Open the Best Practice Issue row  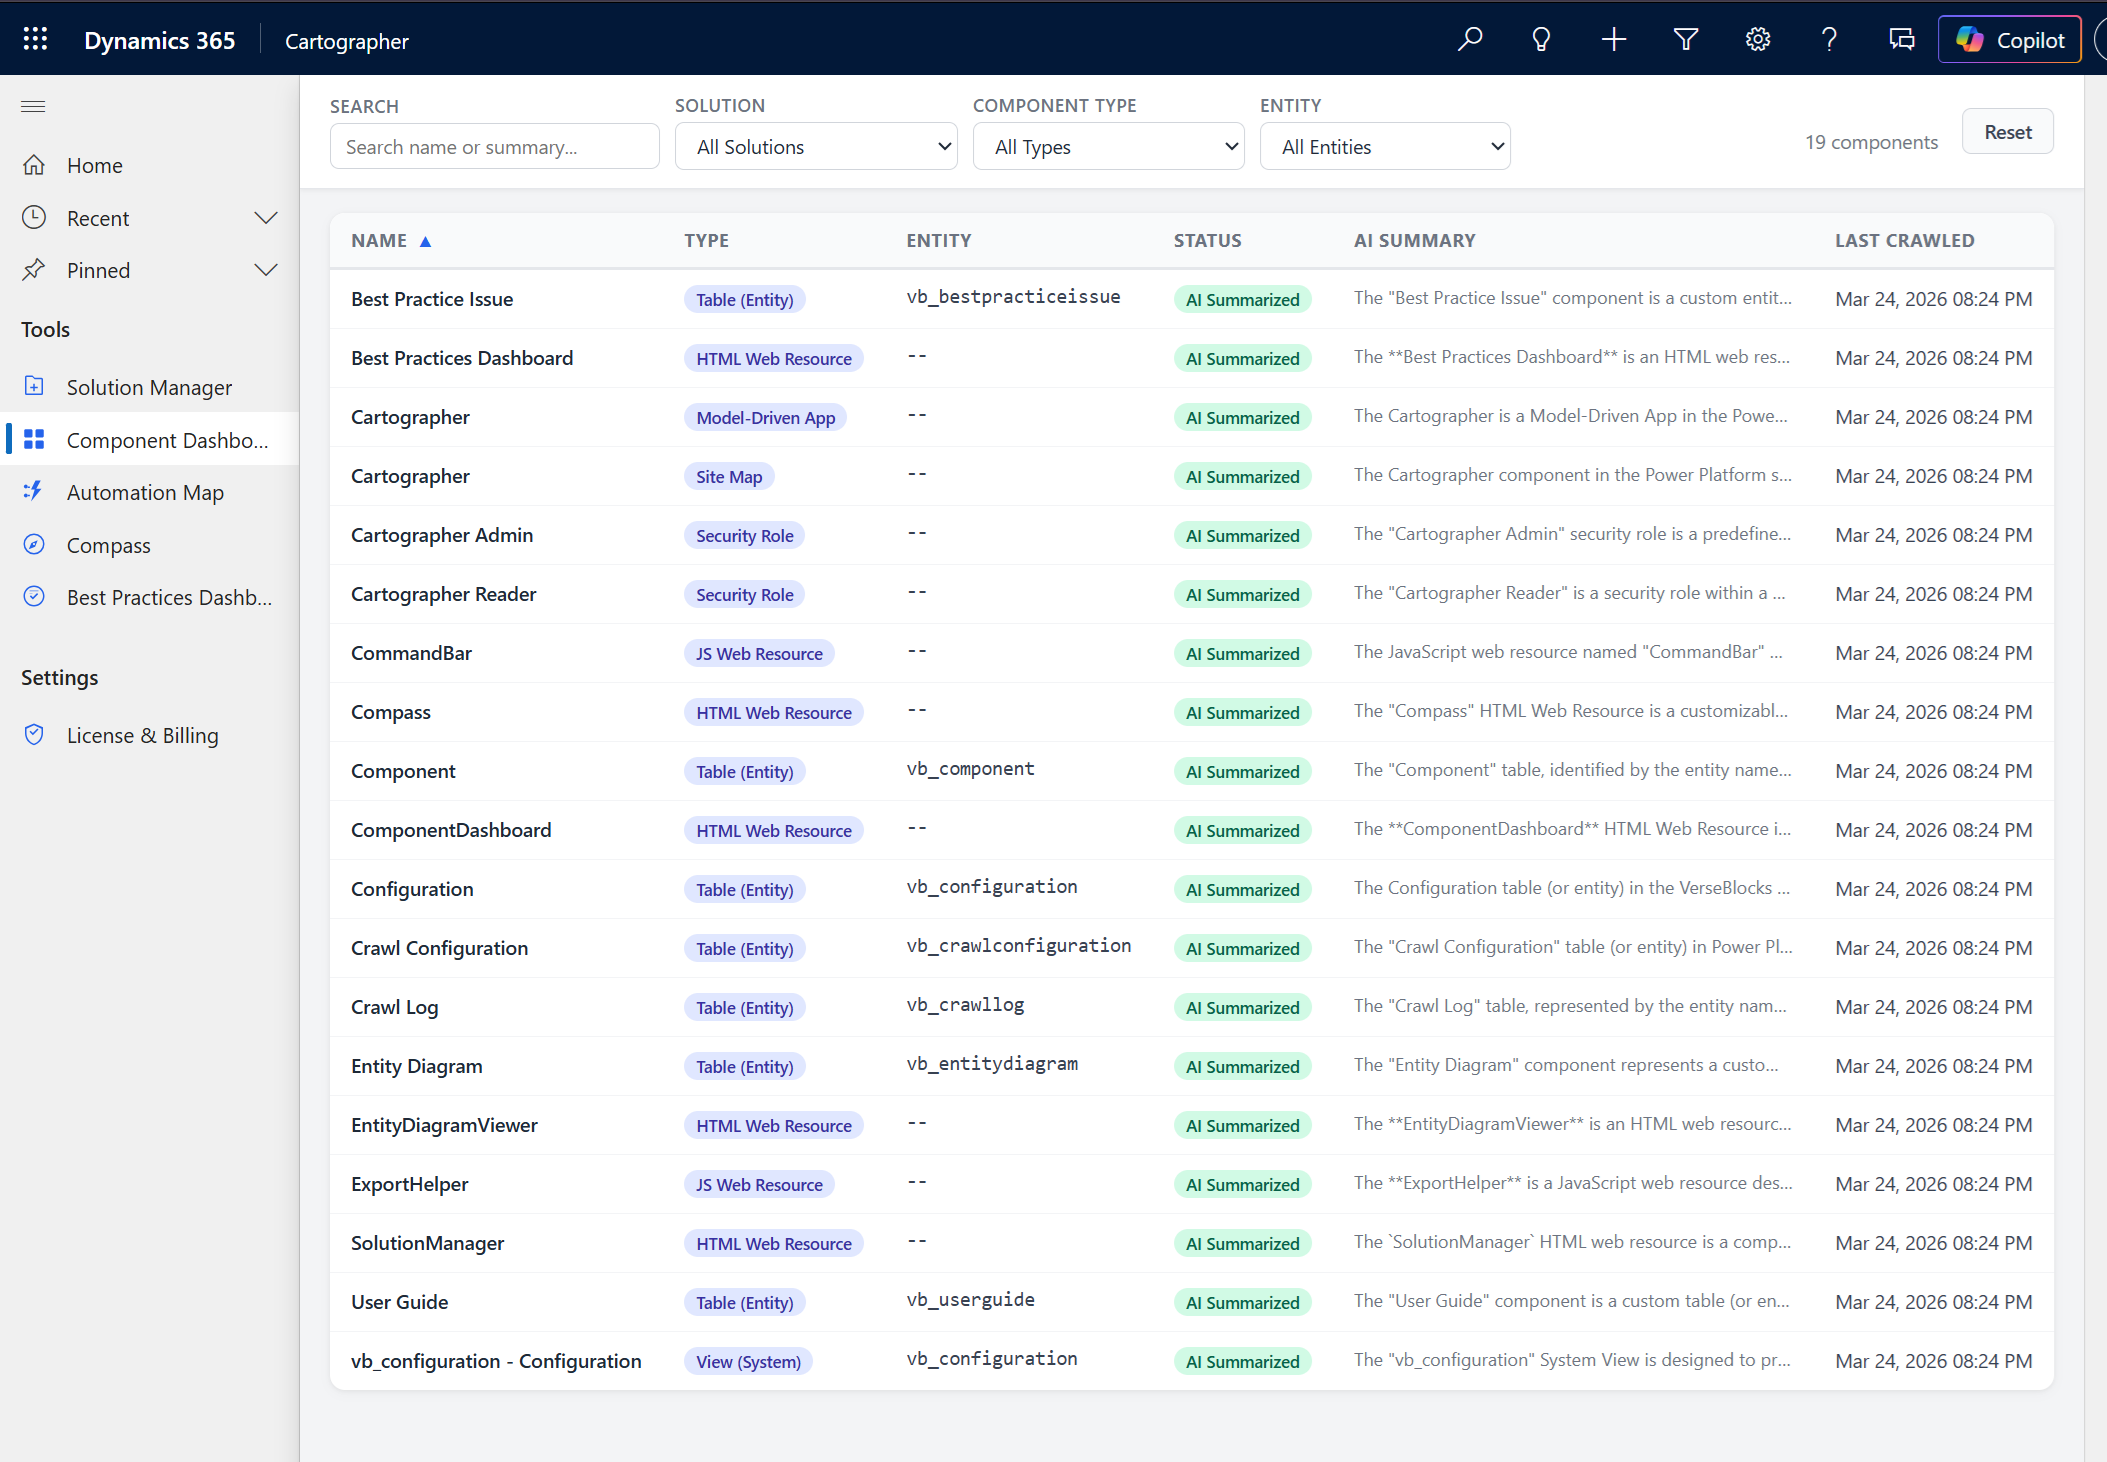[1191, 299]
